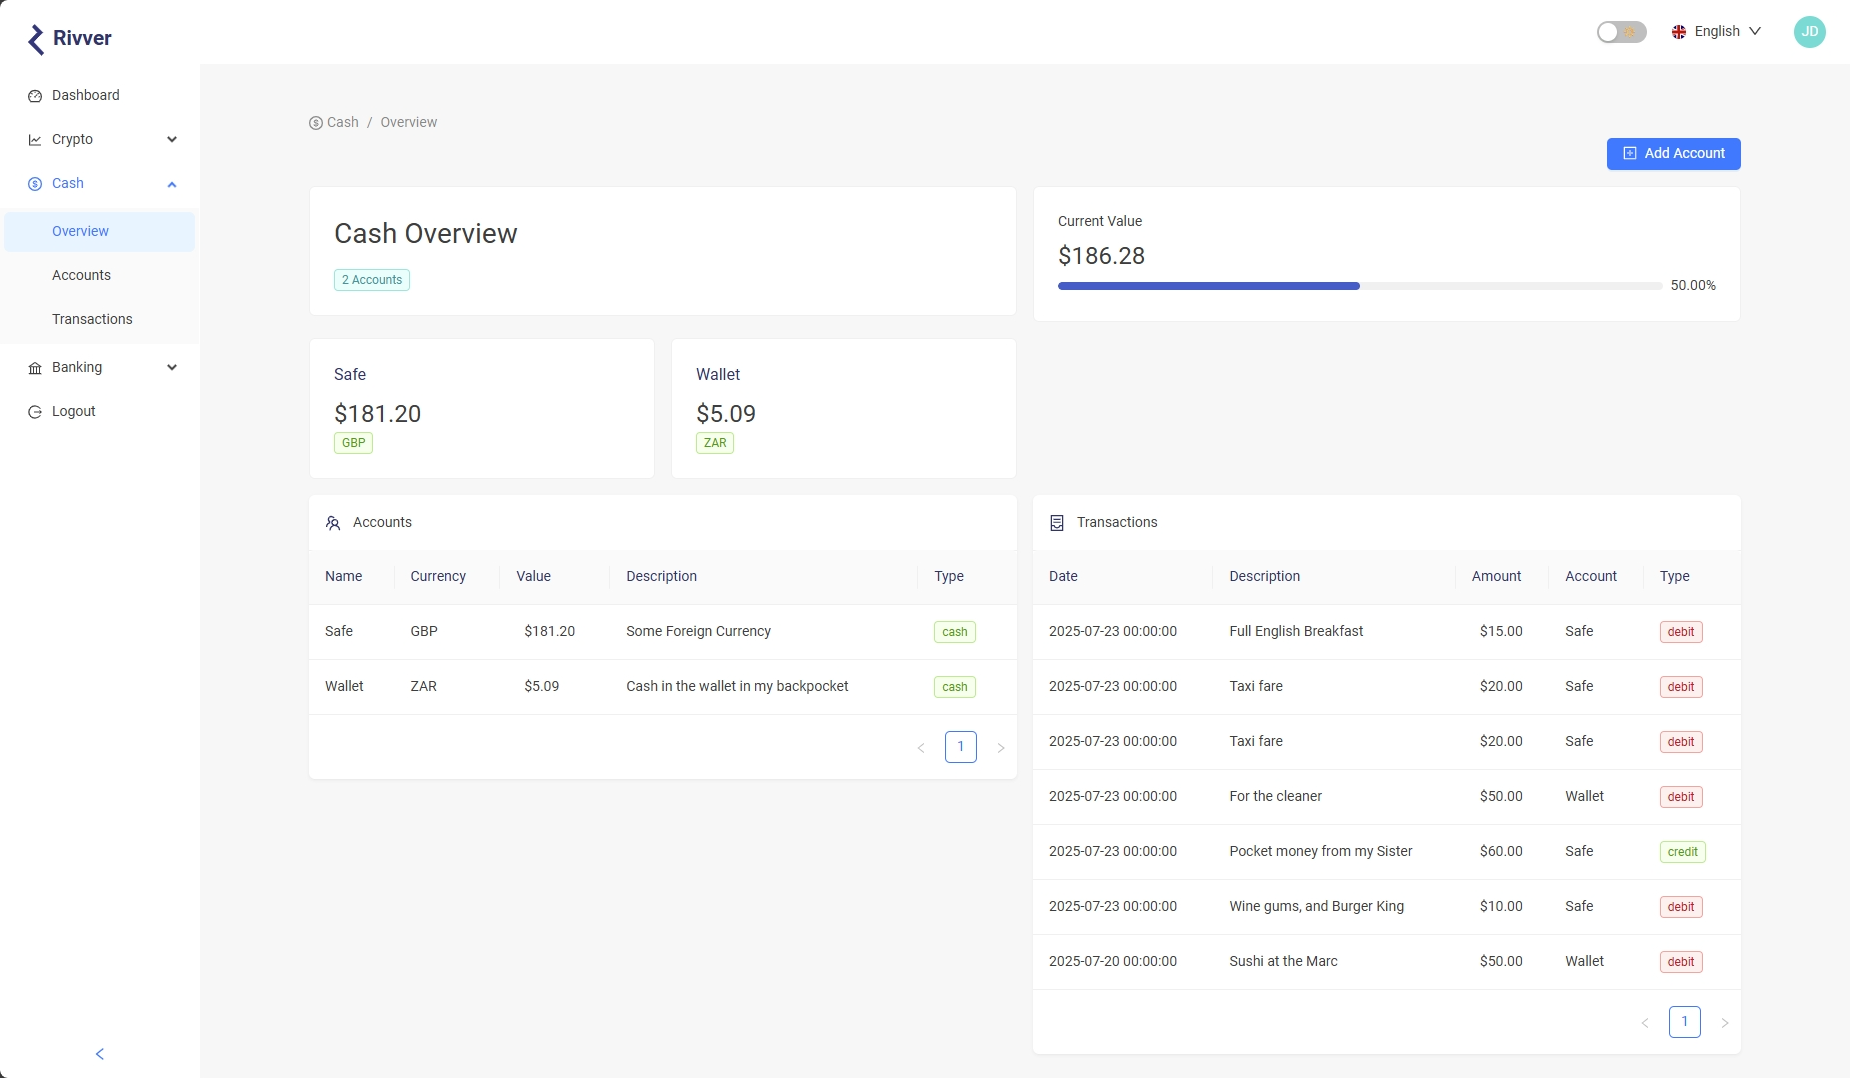Open Accounts under the Cash menu

[x=81, y=275]
